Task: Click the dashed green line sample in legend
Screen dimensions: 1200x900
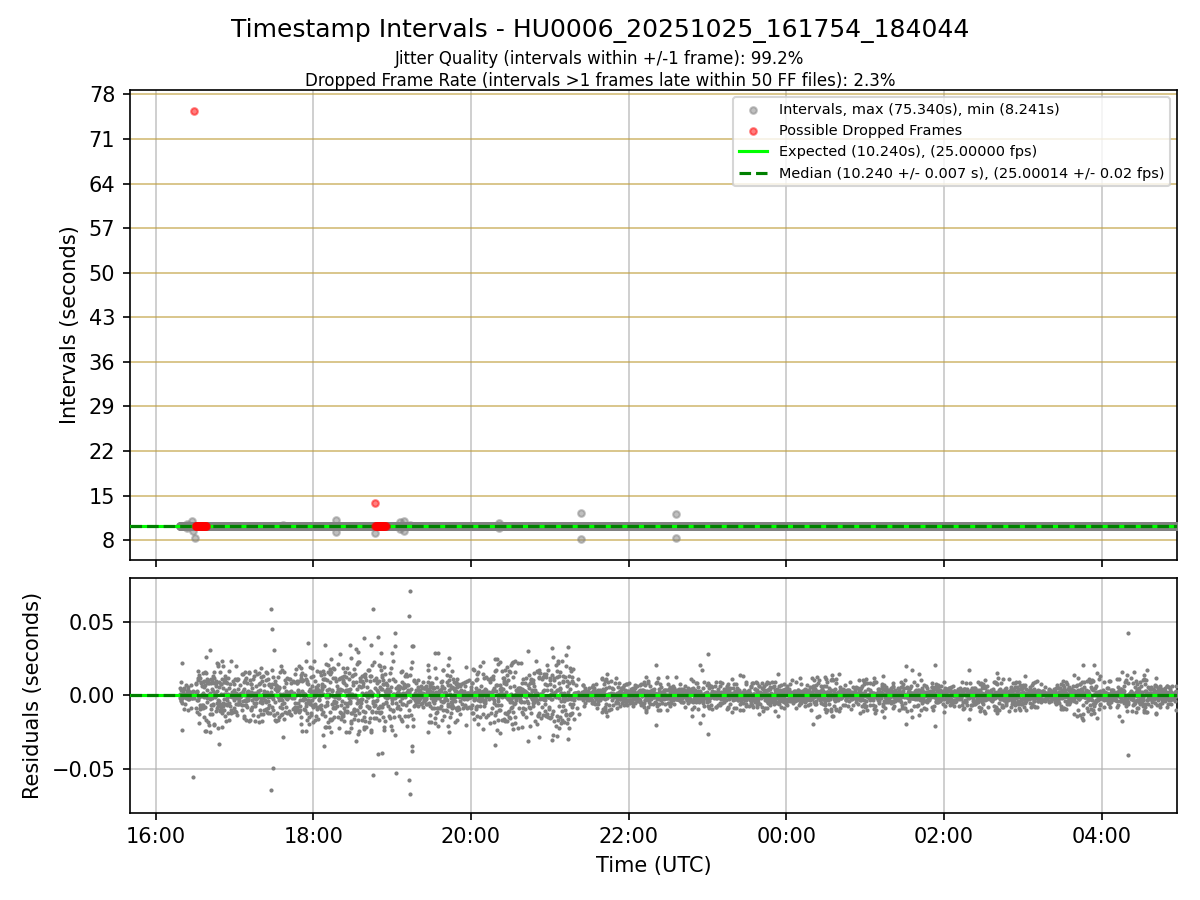Action: (754, 173)
